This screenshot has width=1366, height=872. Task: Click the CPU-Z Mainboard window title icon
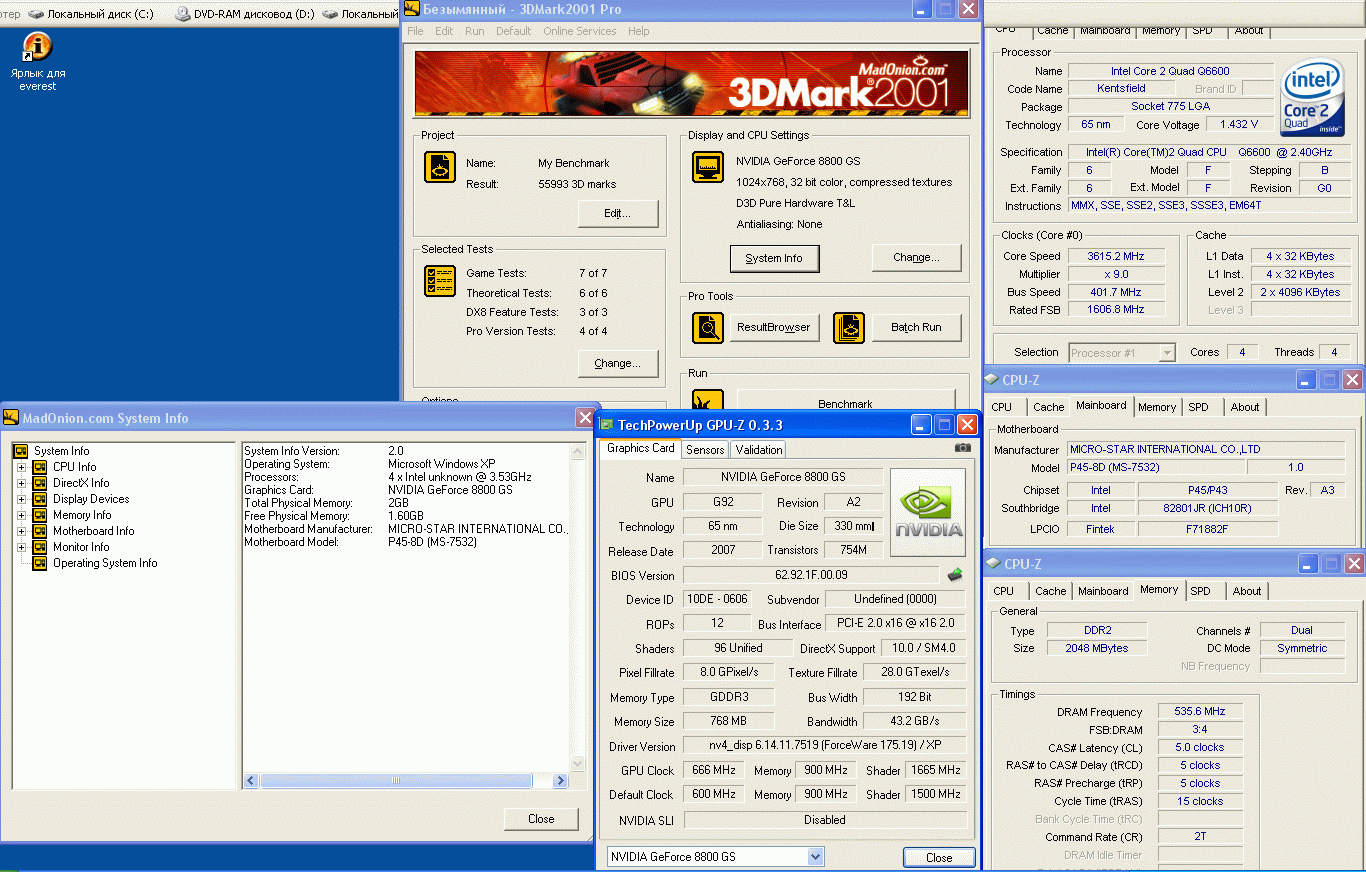992,379
